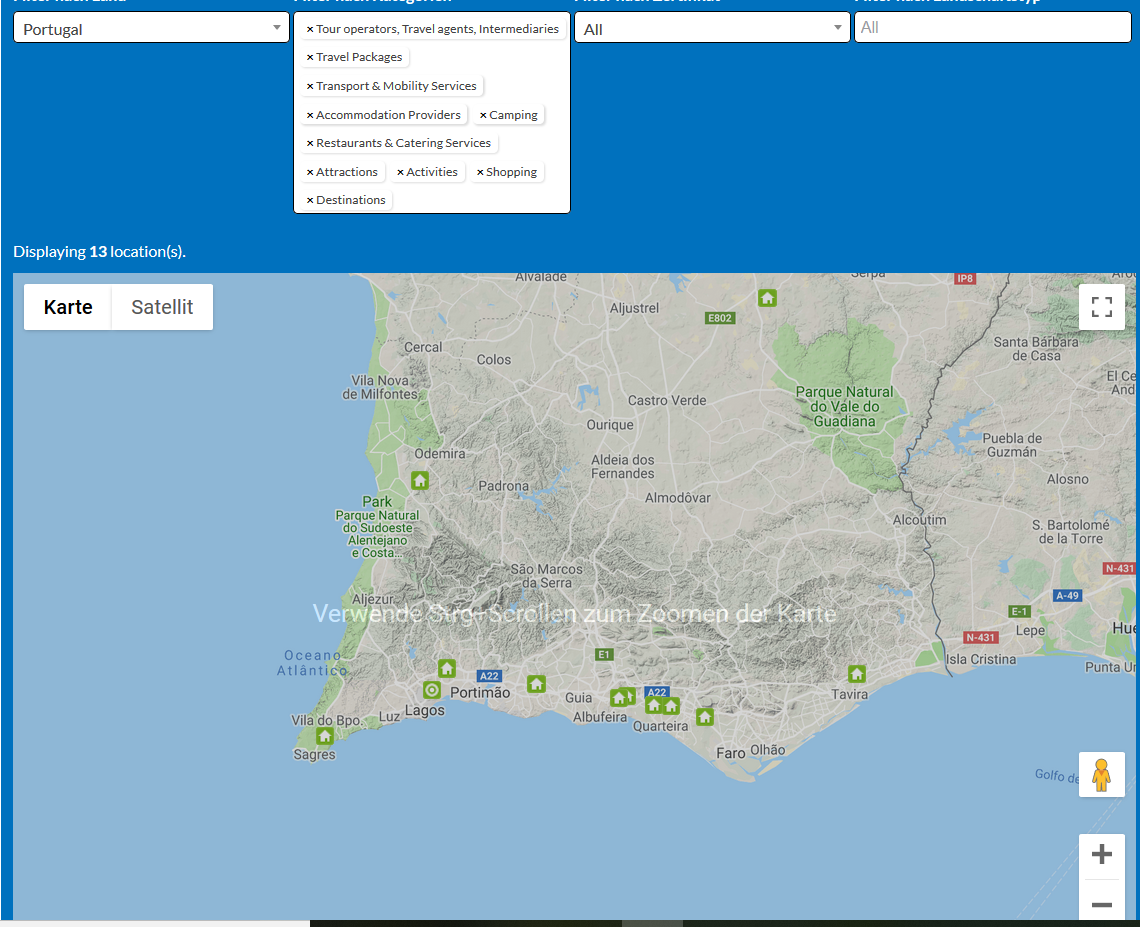Screen dimensions: 1140x927
Task: Remove the Attractions tag
Action: pyautogui.click(x=310, y=172)
